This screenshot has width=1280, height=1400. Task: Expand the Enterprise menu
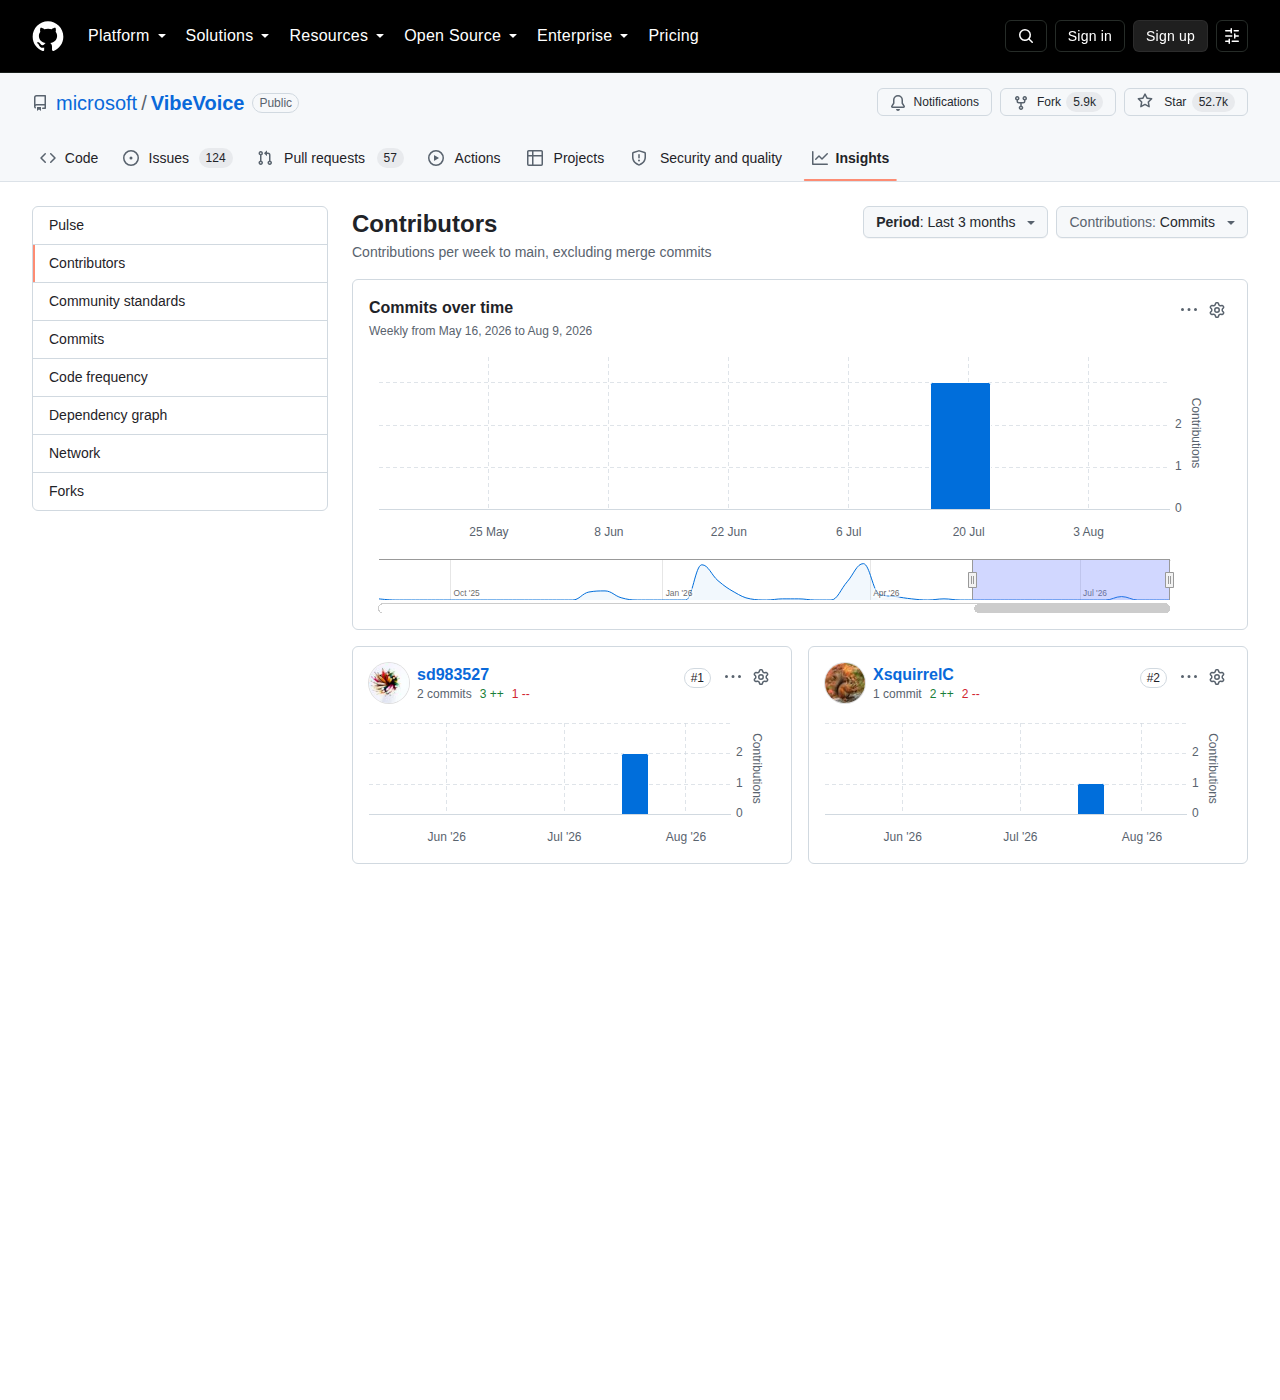tap(583, 36)
